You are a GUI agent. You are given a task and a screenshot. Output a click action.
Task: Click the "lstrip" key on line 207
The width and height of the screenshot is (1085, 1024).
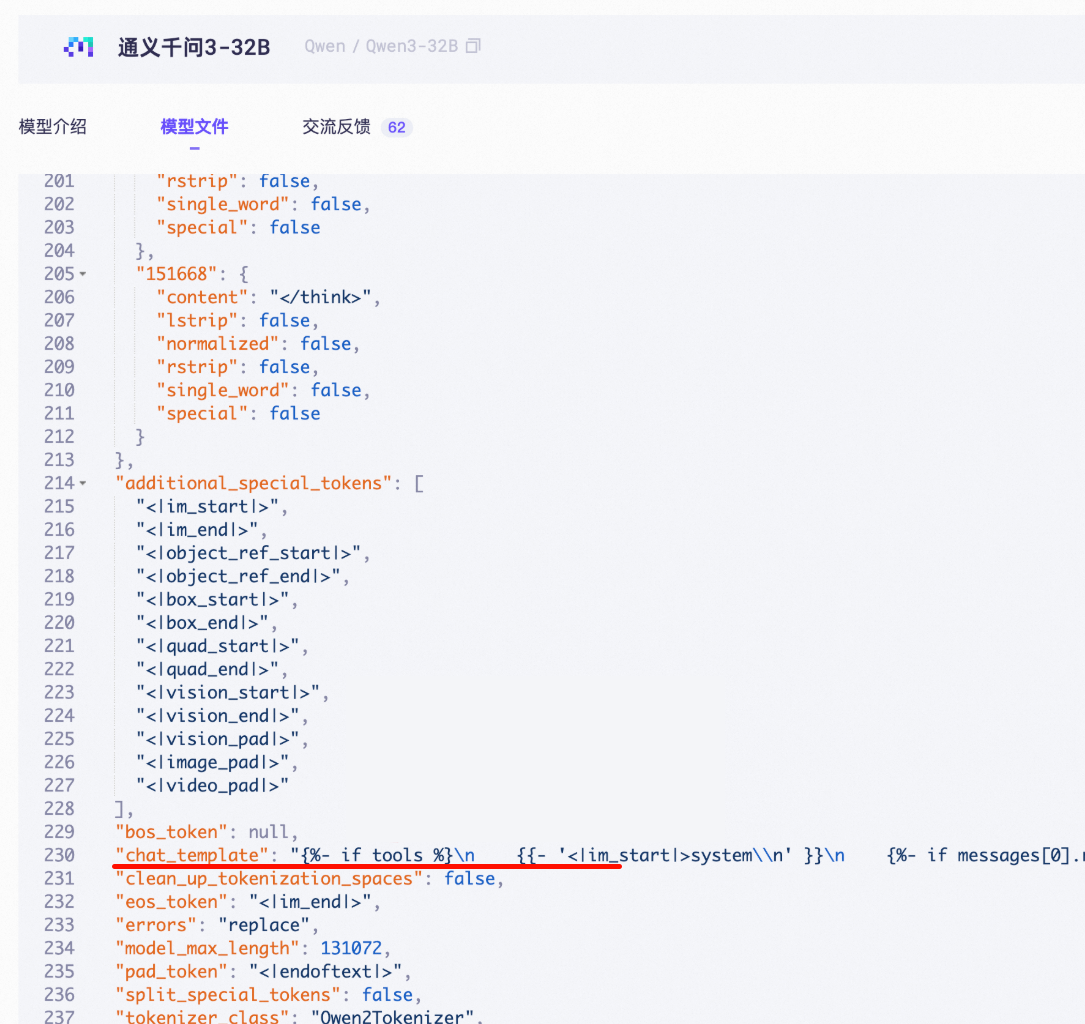[197, 320]
